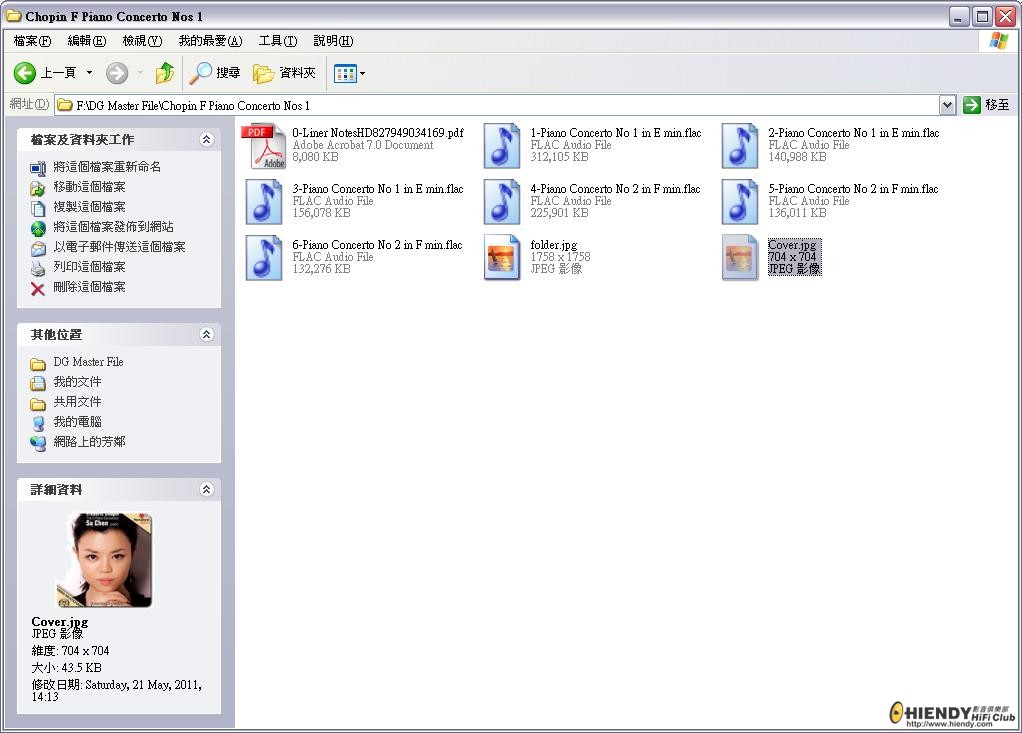
Task: Open the Search (搜尋) toolbar button
Action: [x=215, y=73]
